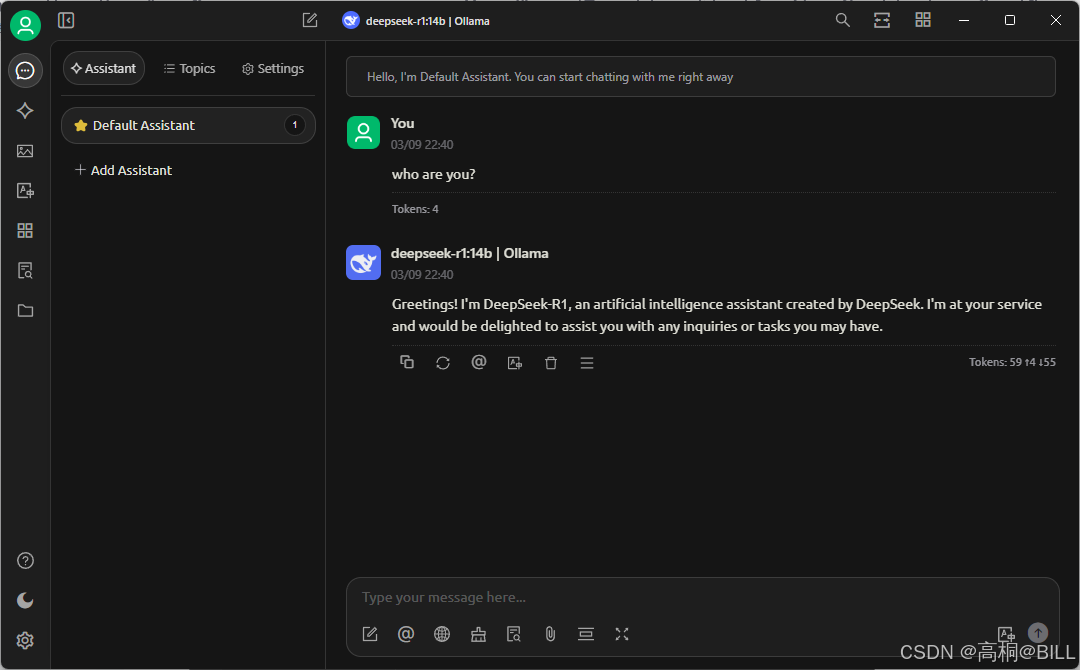The height and width of the screenshot is (670, 1080).
Task: Click the 'Tokens: 4' text under the user message
Action: (x=415, y=209)
